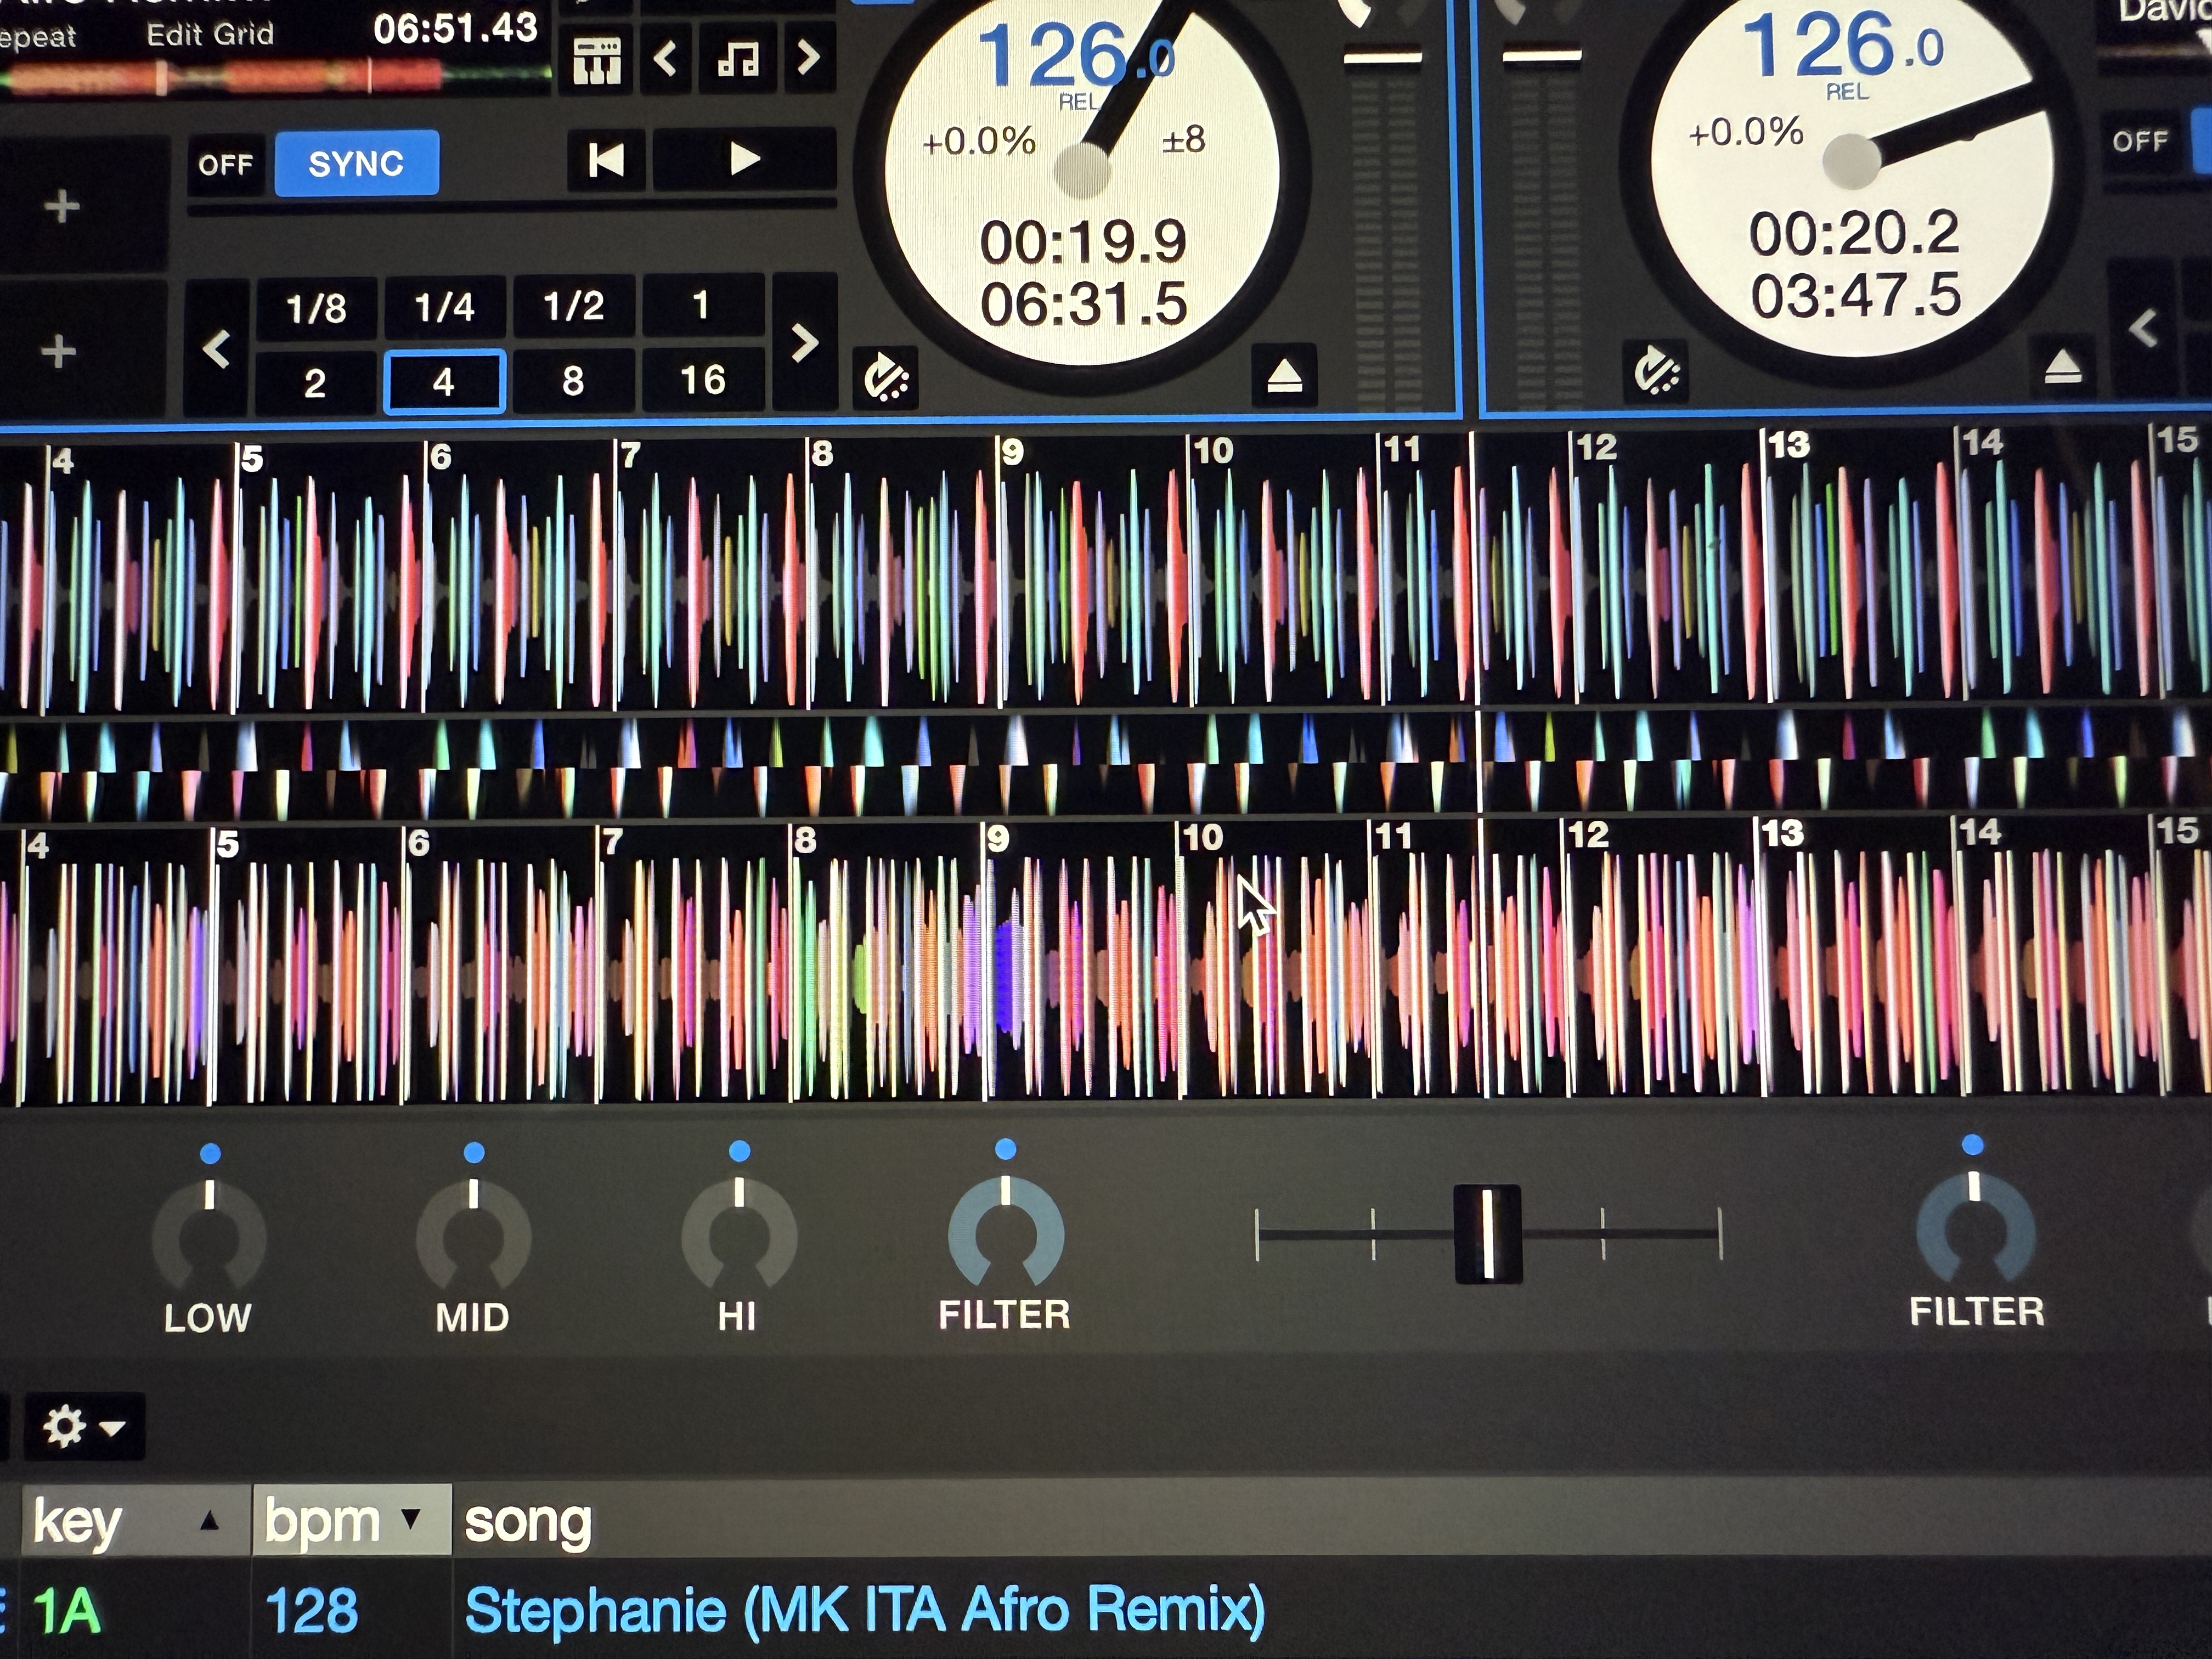Select 8 beat loop size
Screen dimensions: 2212x1659
573,380
